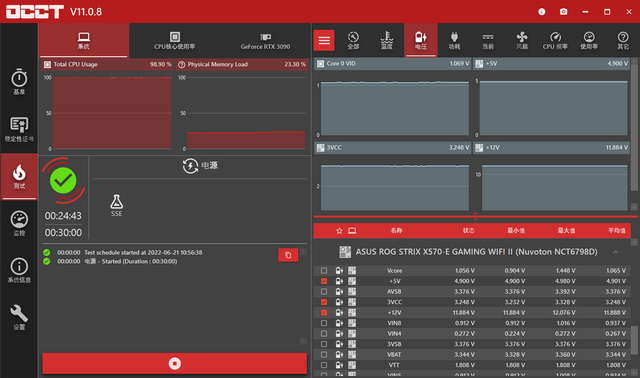This screenshot has width=640, height=378.
Task: Copy the test log to clipboard
Action: (x=288, y=255)
